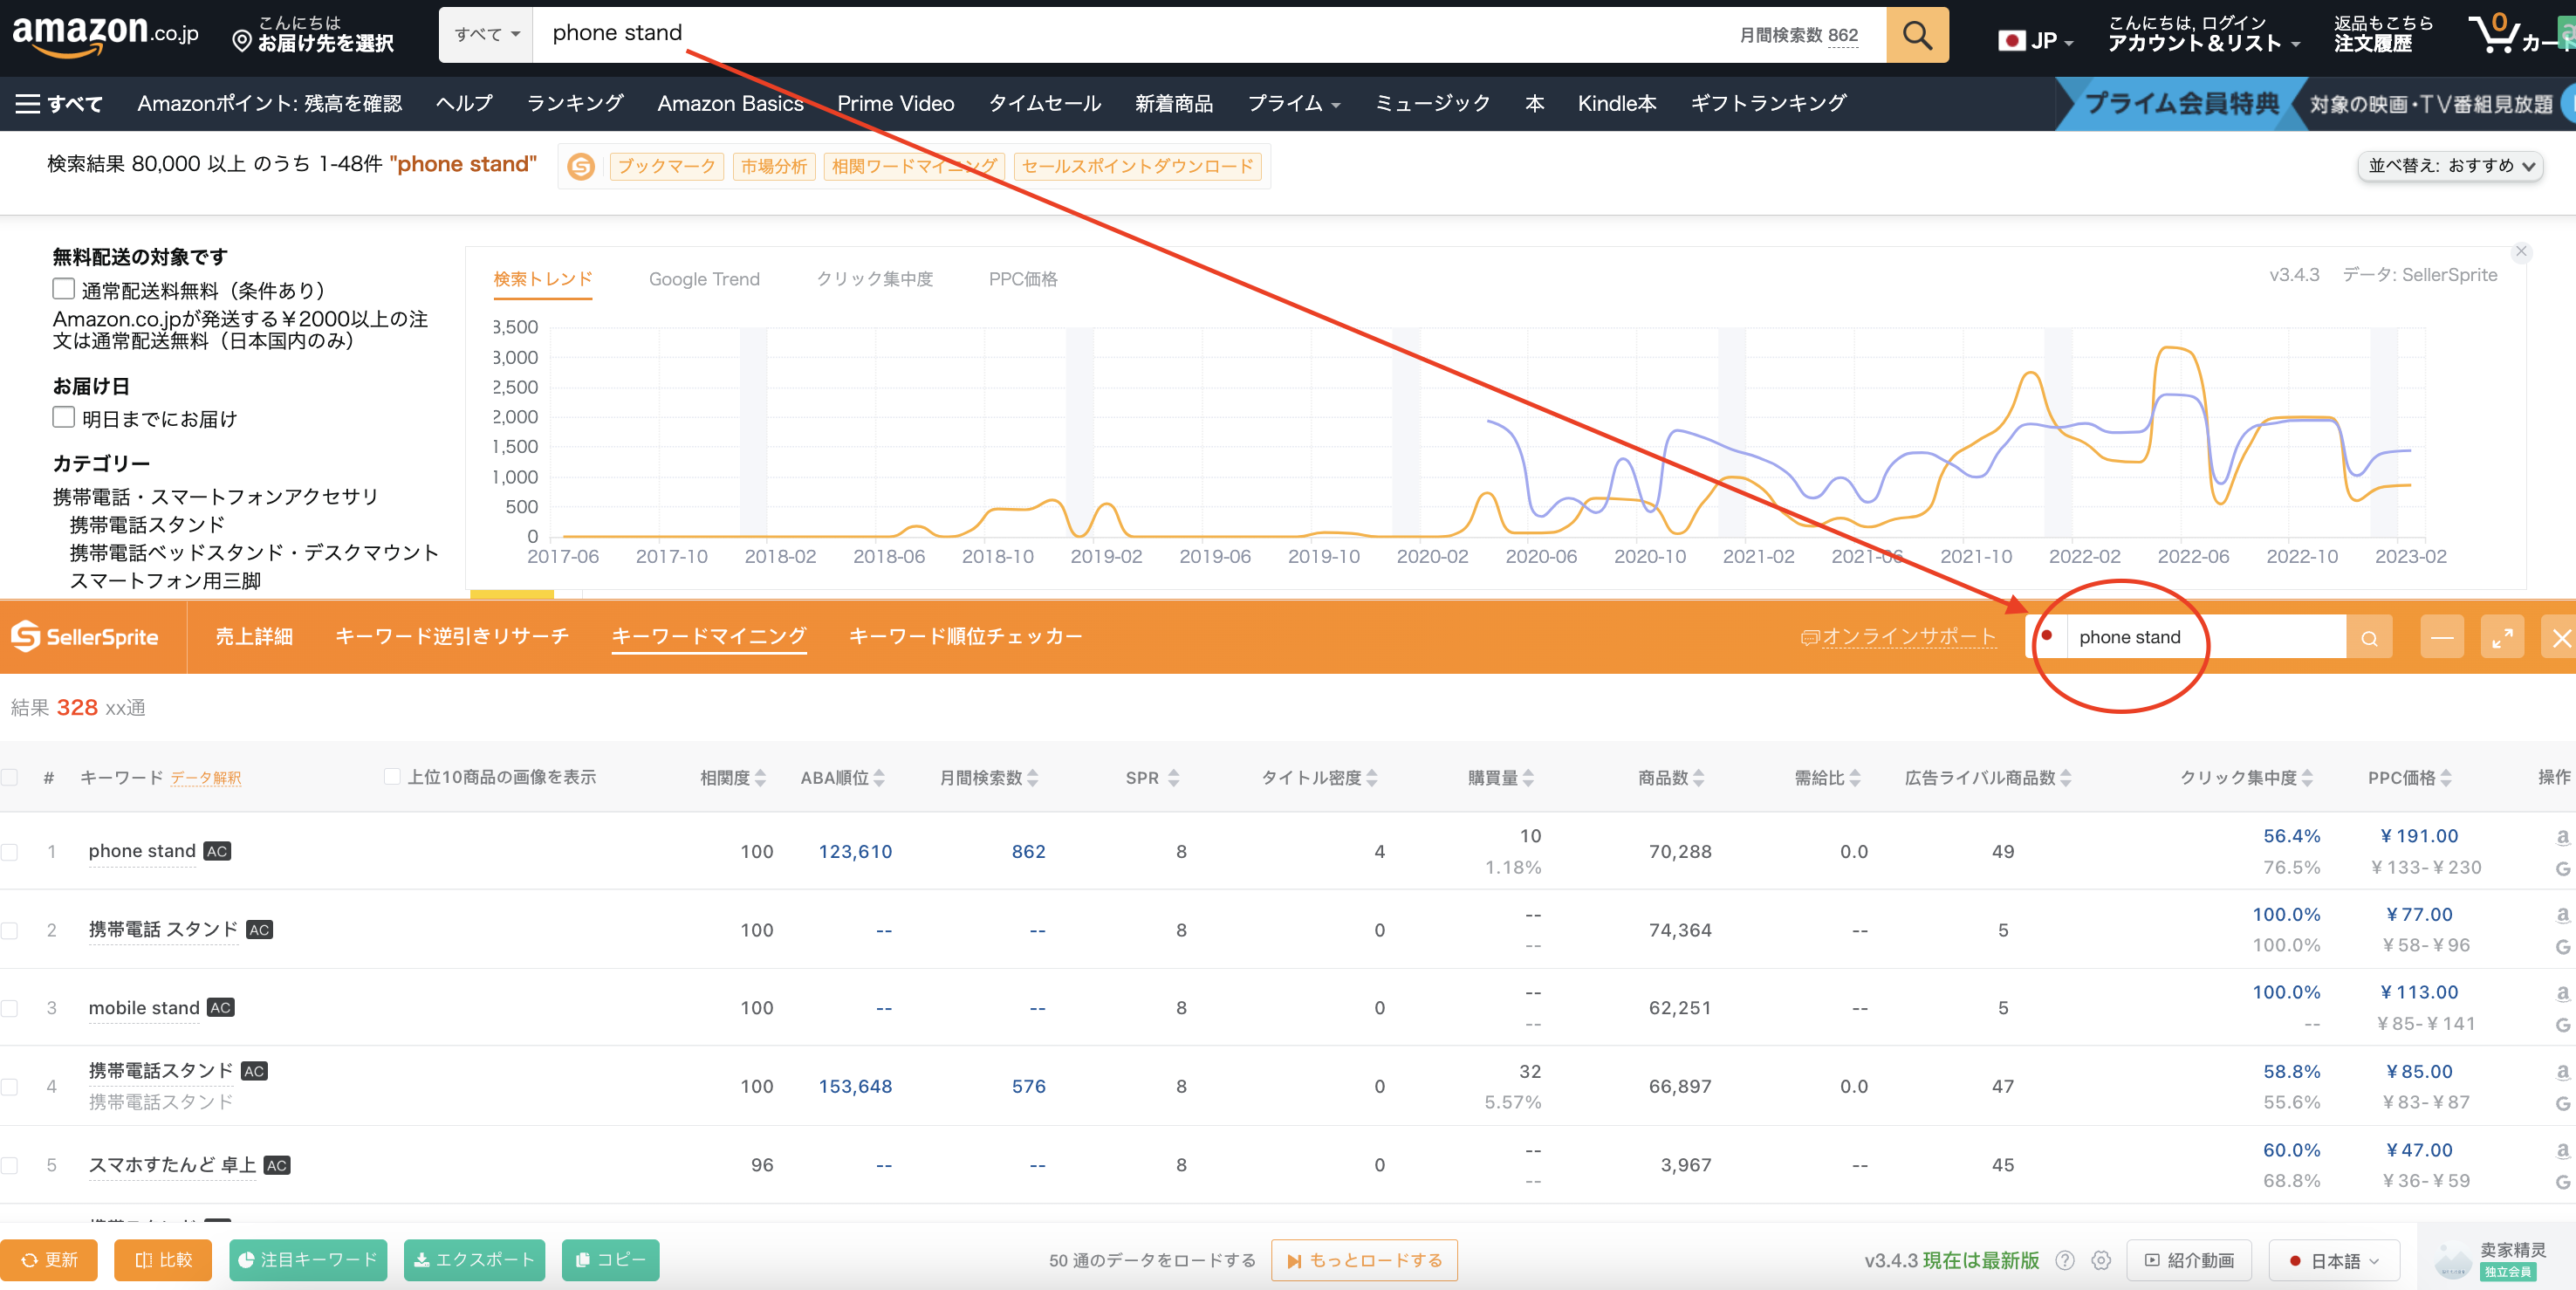Viewport: 2576px width, 1290px height.
Task: Open the すべて search category dropdown
Action: [x=487, y=35]
